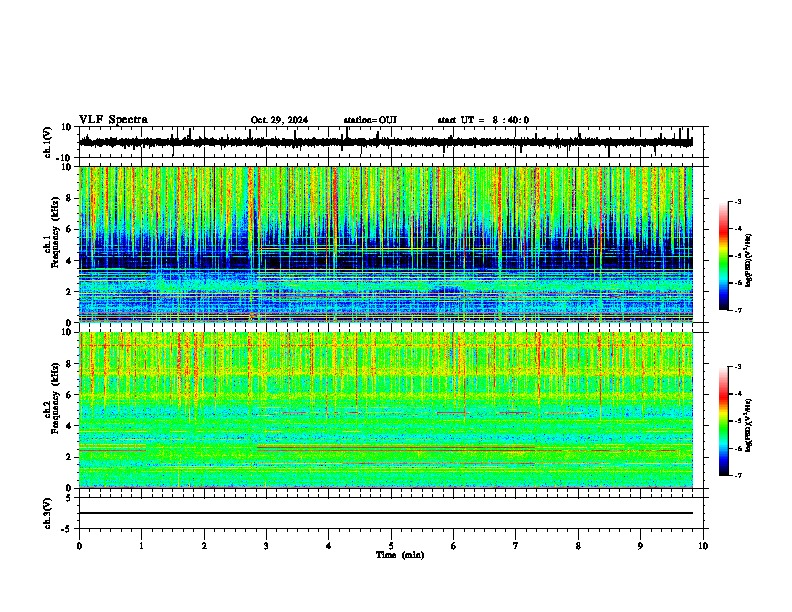Click the time axis tick label '7'
The width and height of the screenshot is (792, 612).
click(516, 546)
